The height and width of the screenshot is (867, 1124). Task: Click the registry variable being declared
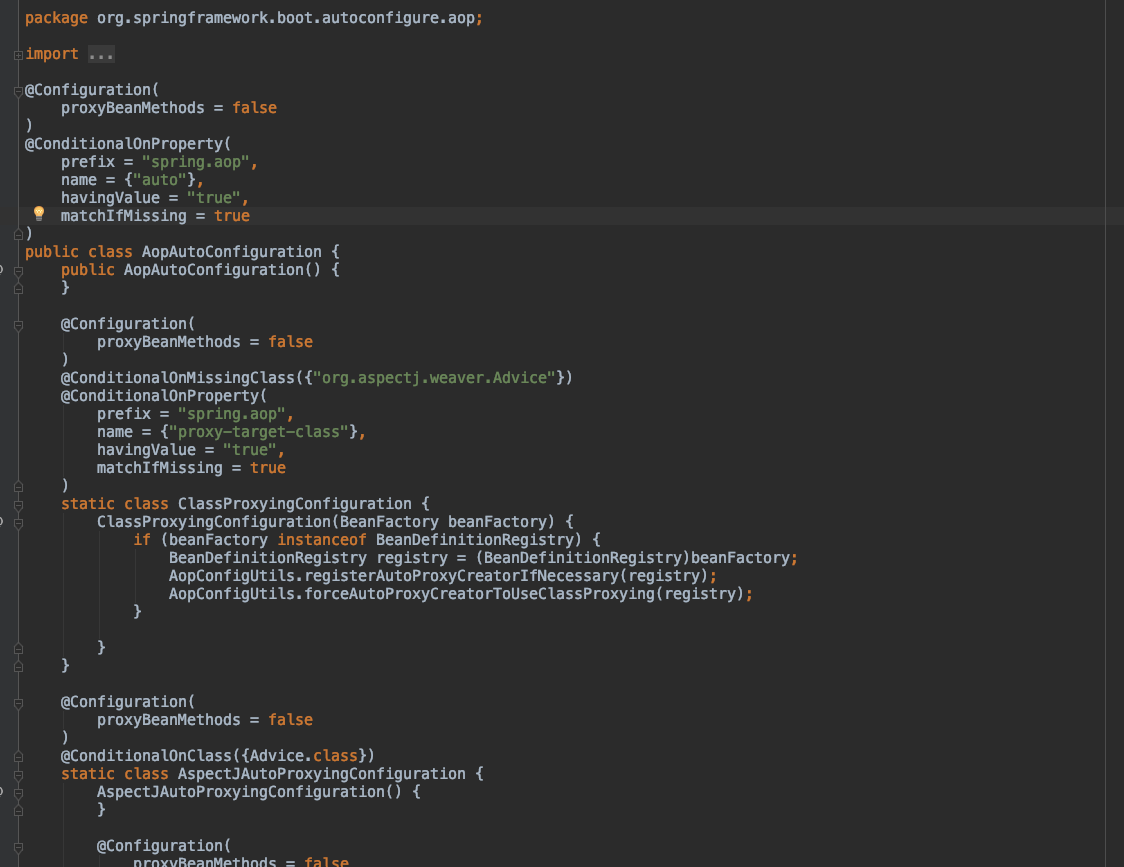pos(411,558)
